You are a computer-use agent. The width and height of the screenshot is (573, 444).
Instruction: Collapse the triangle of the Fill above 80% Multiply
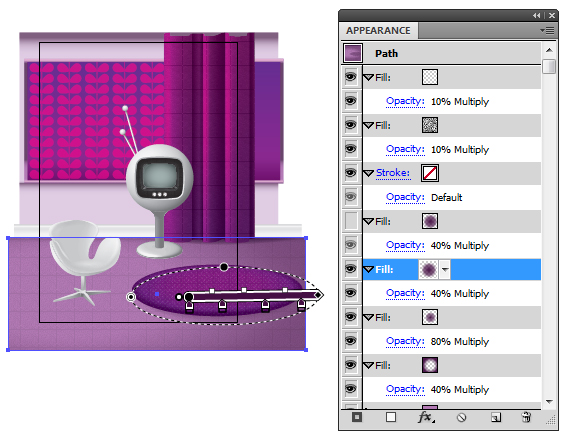368,318
